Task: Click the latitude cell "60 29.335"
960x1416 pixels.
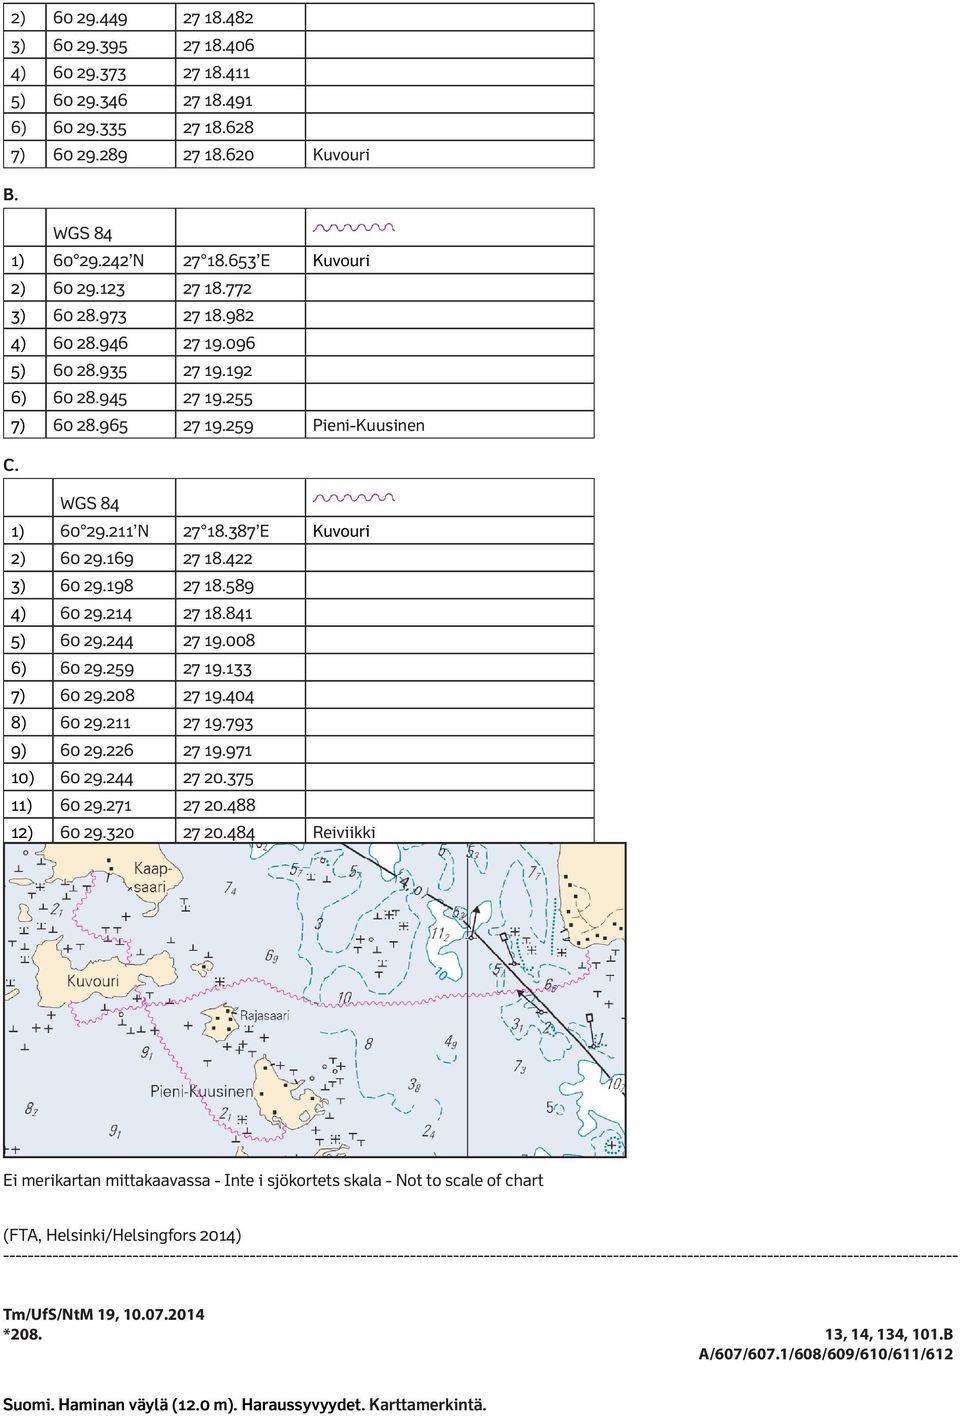Action: [x=90, y=127]
